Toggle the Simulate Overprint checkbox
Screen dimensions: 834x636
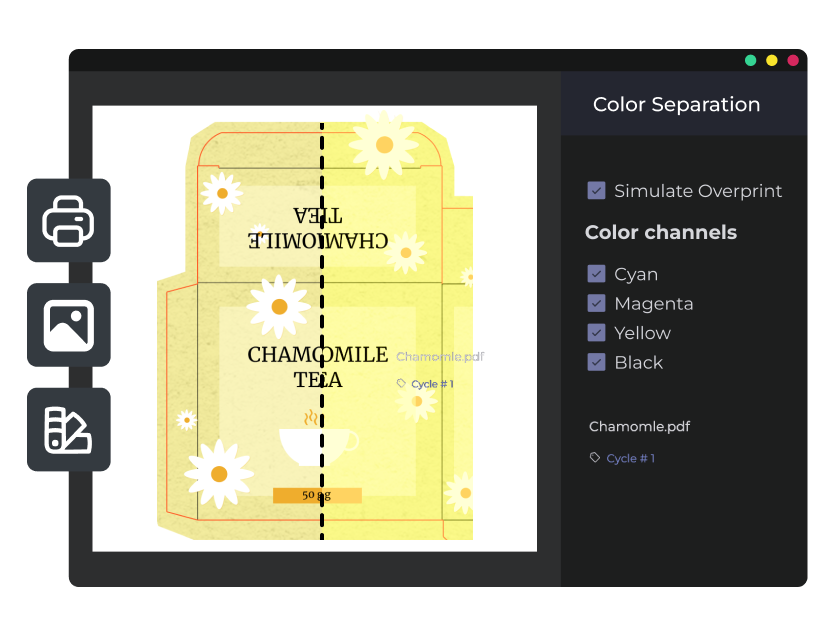coord(597,191)
